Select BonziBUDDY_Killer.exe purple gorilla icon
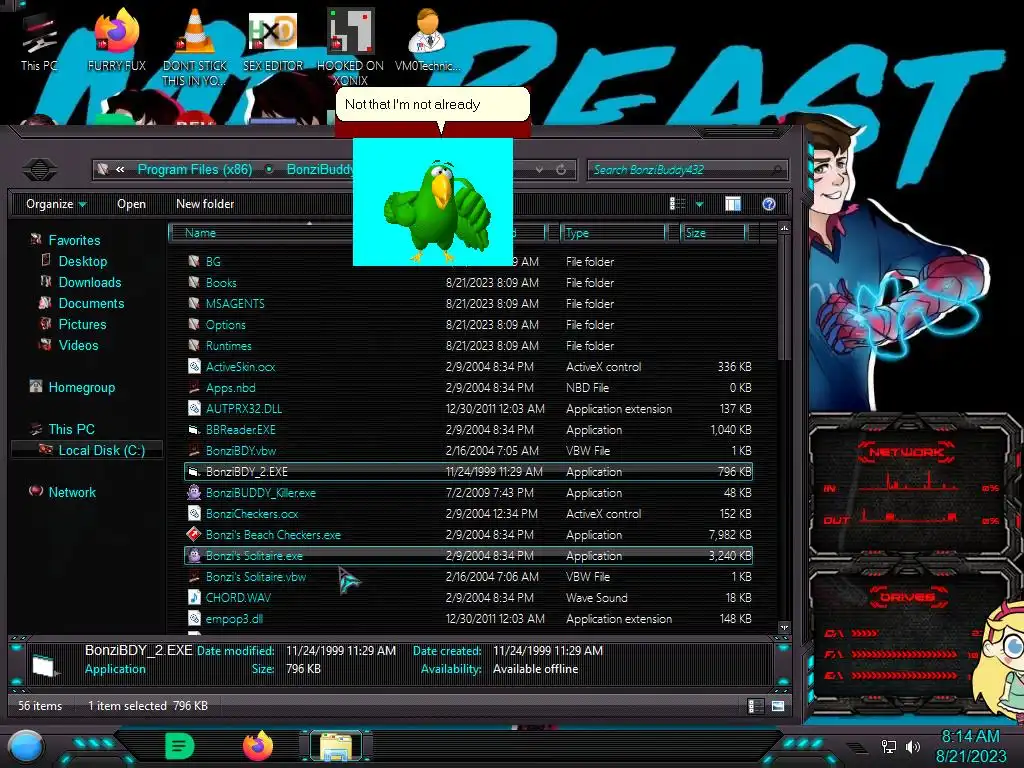The height and width of the screenshot is (768, 1024). [x=194, y=492]
